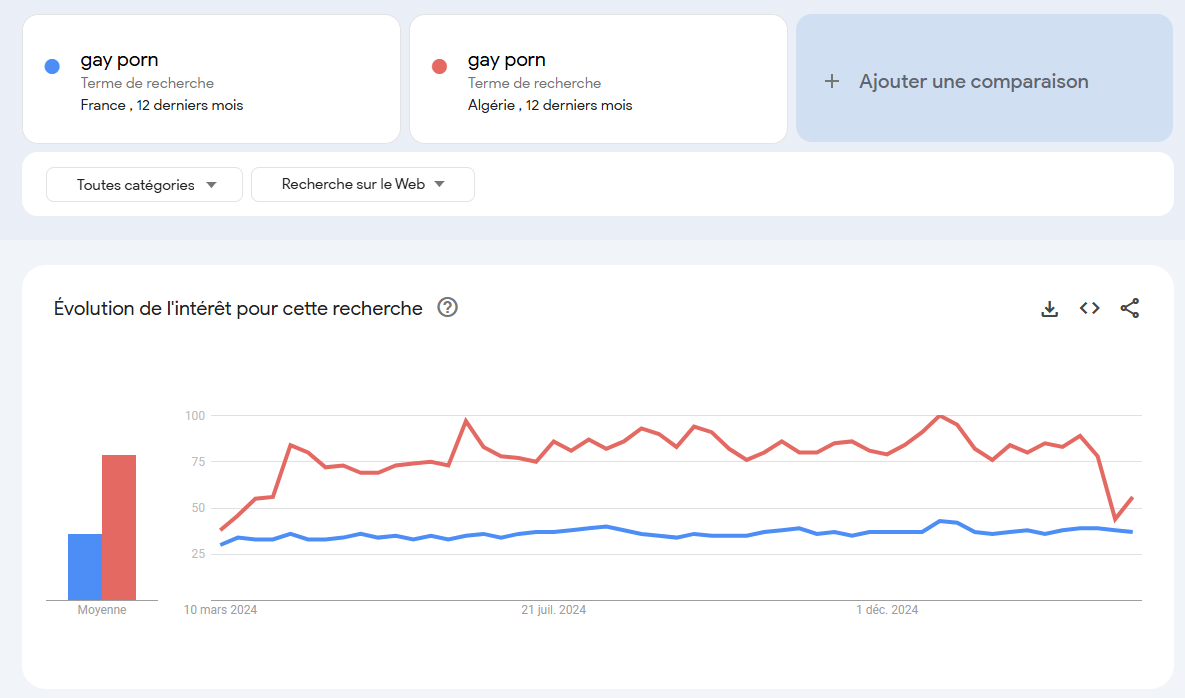Screen dimensions: 1185x698
Task: Click the '1 déc. 2024' axis label
Action: click(x=887, y=610)
